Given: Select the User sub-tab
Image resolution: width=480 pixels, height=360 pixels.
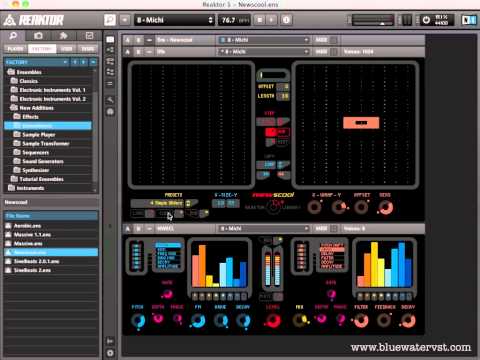Looking at the screenshot, I should pos(66,49).
